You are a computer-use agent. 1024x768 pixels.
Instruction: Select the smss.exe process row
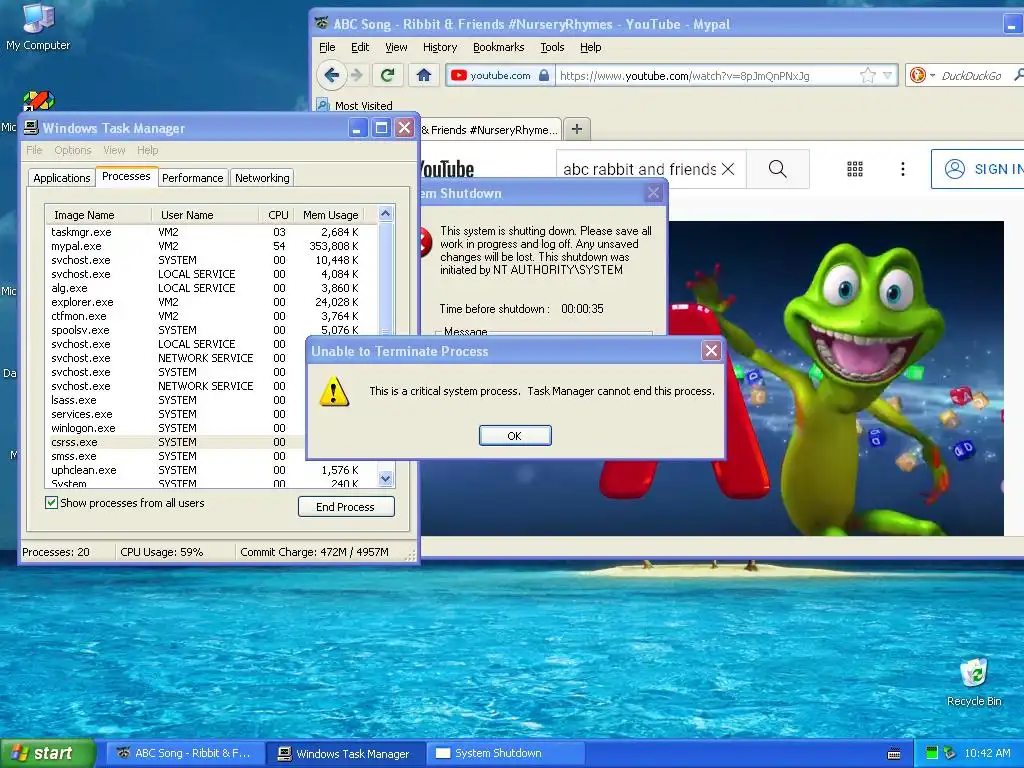coord(175,456)
